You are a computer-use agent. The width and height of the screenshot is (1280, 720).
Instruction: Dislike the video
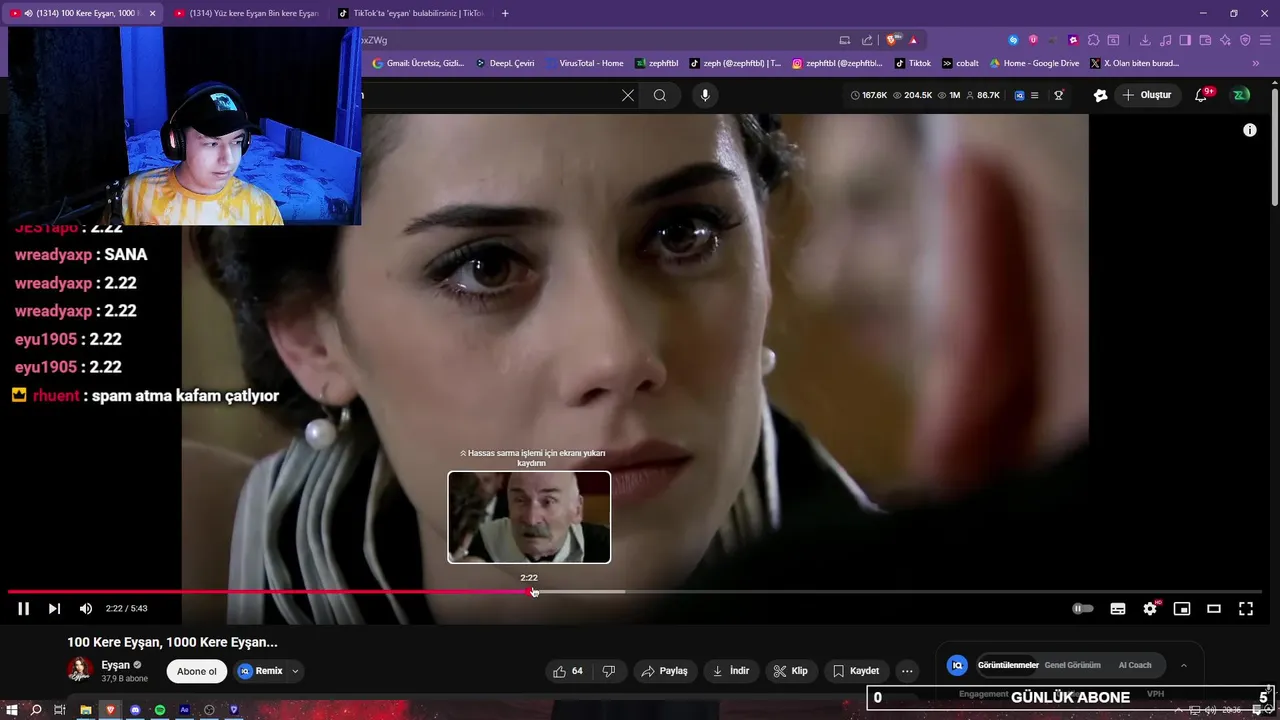click(x=609, y=671)
